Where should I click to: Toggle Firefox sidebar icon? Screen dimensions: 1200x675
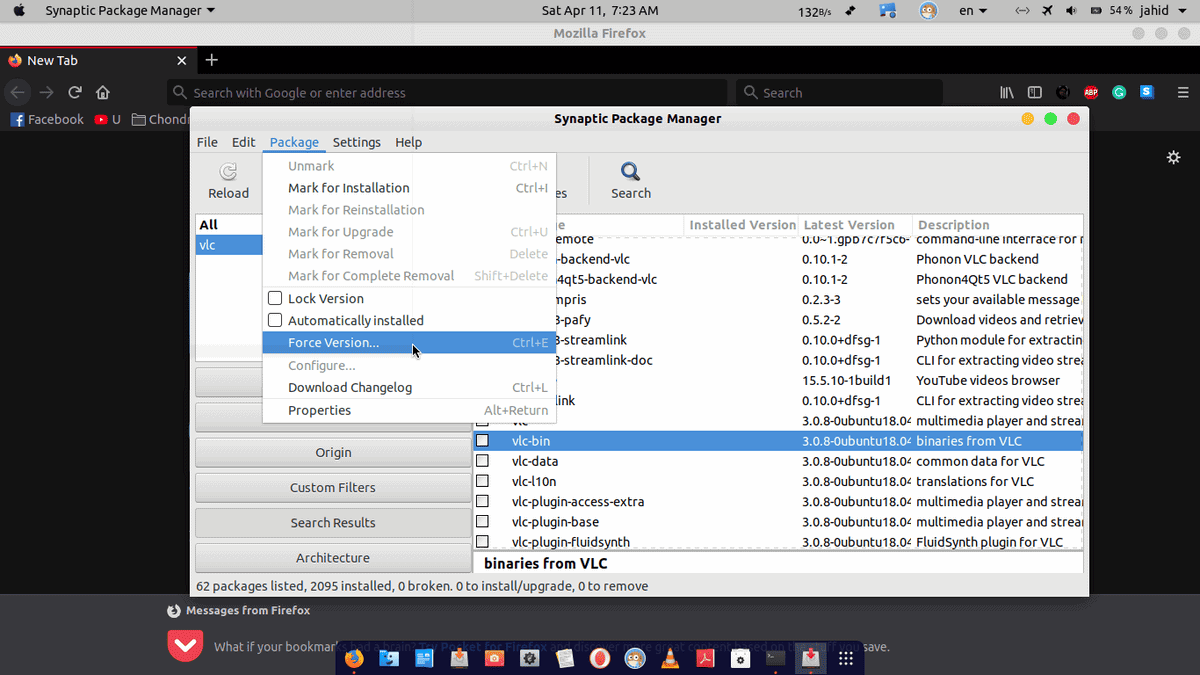coord(1035,92)
